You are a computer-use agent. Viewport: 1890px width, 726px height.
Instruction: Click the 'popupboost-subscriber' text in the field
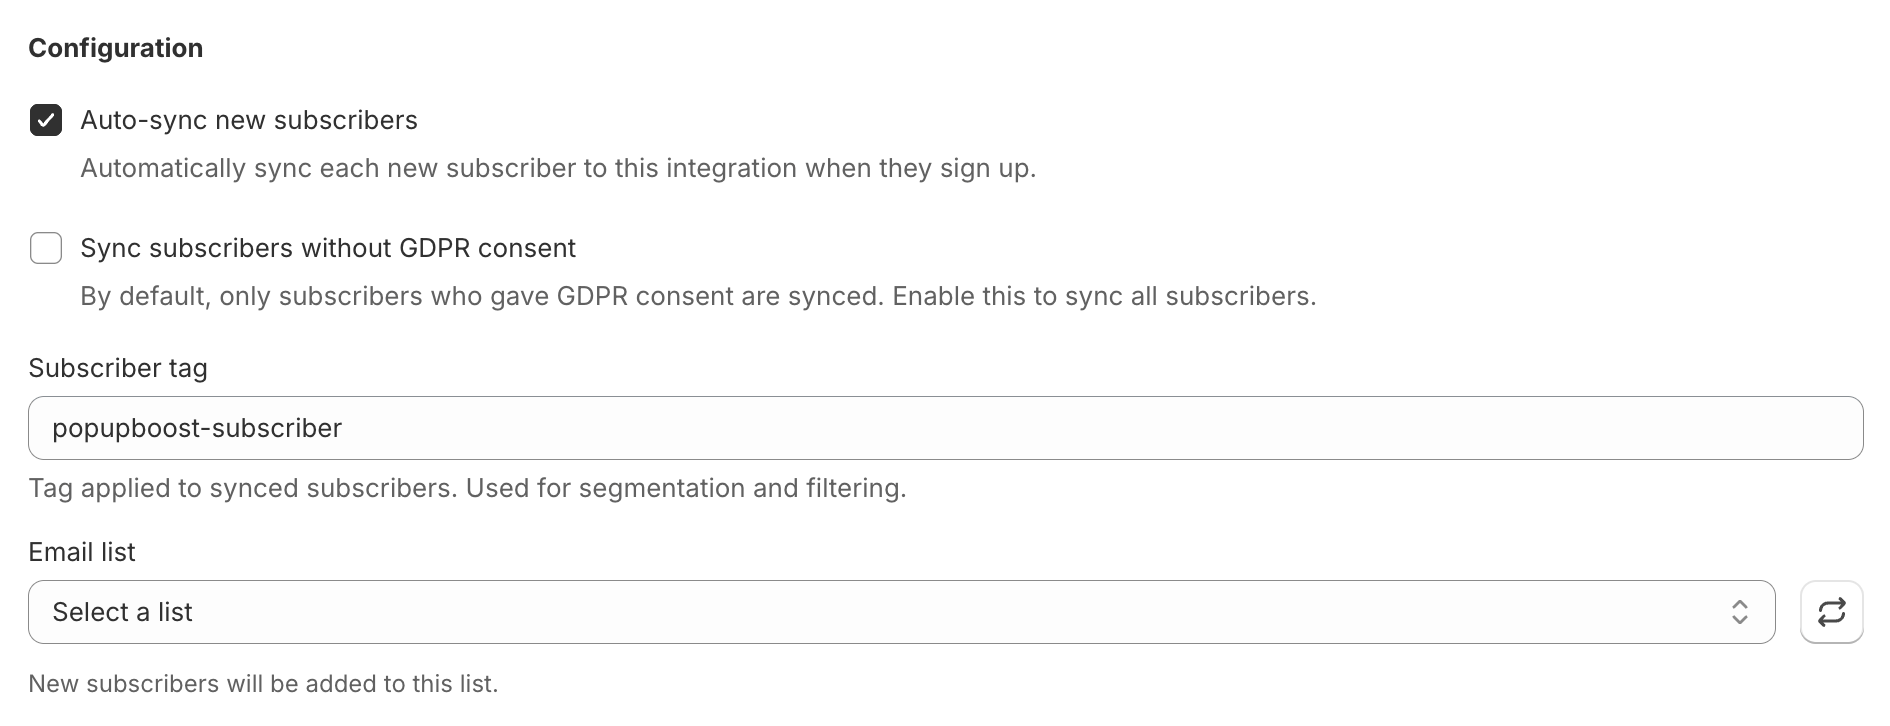coord(197,428)
